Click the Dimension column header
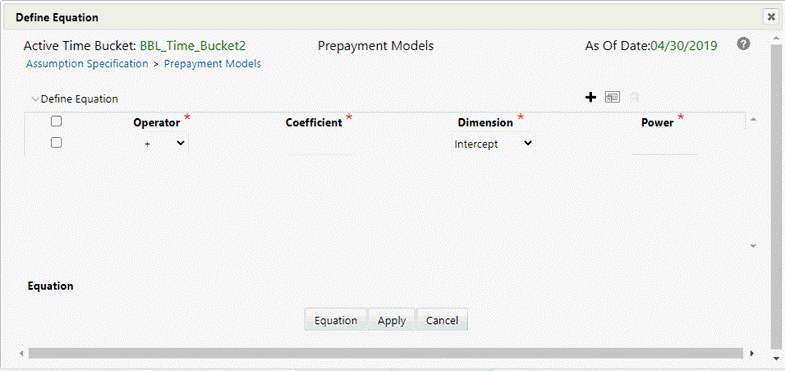The width and height of the screenshot is (785, 371). point(485,123)
